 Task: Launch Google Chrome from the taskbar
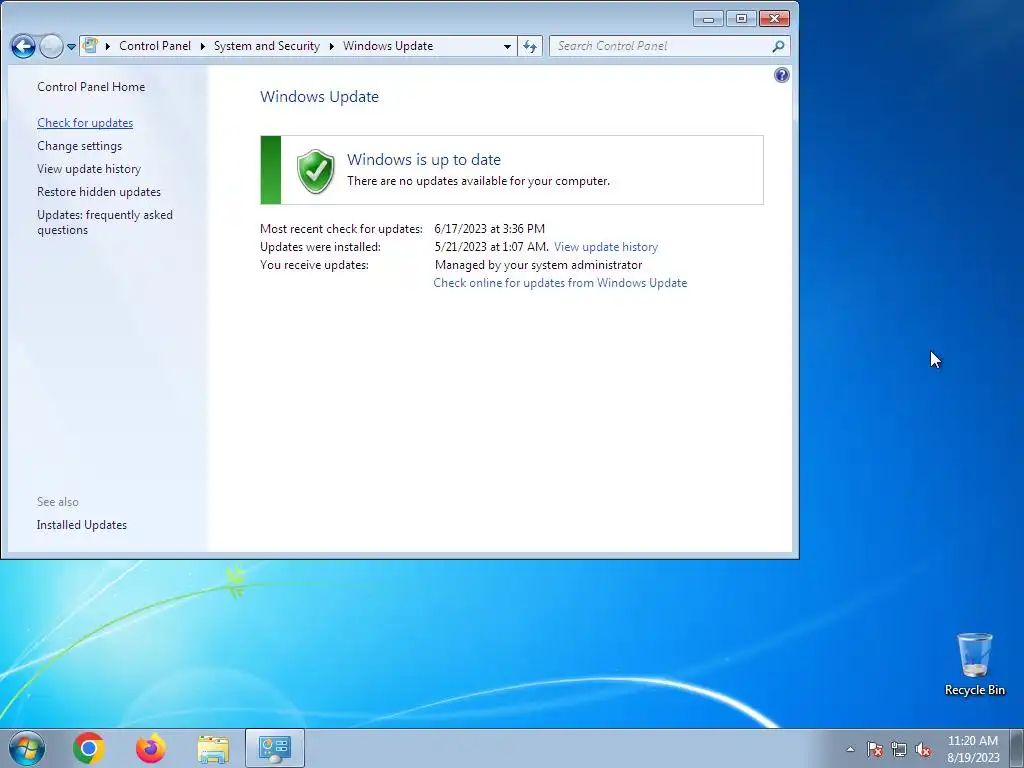coord(89,748)
